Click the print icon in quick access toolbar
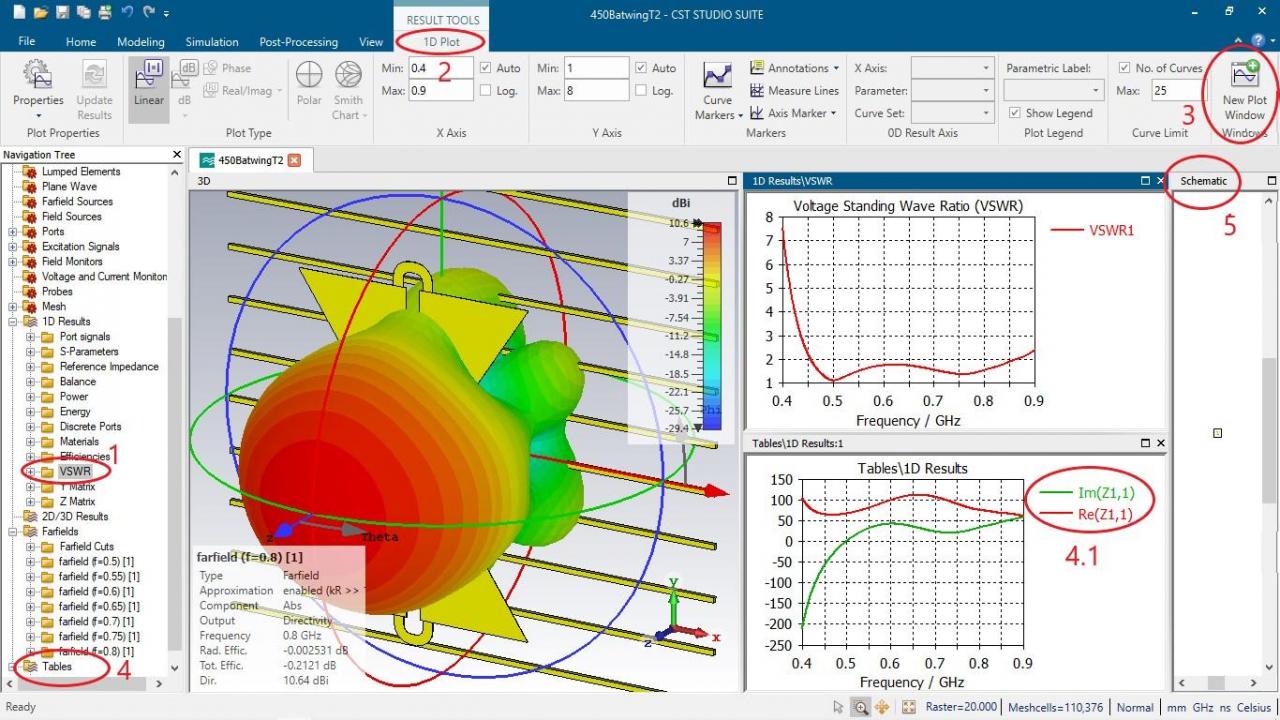Screen dimensions: 1280x720 pyautogui.click(x=104, y=12)
